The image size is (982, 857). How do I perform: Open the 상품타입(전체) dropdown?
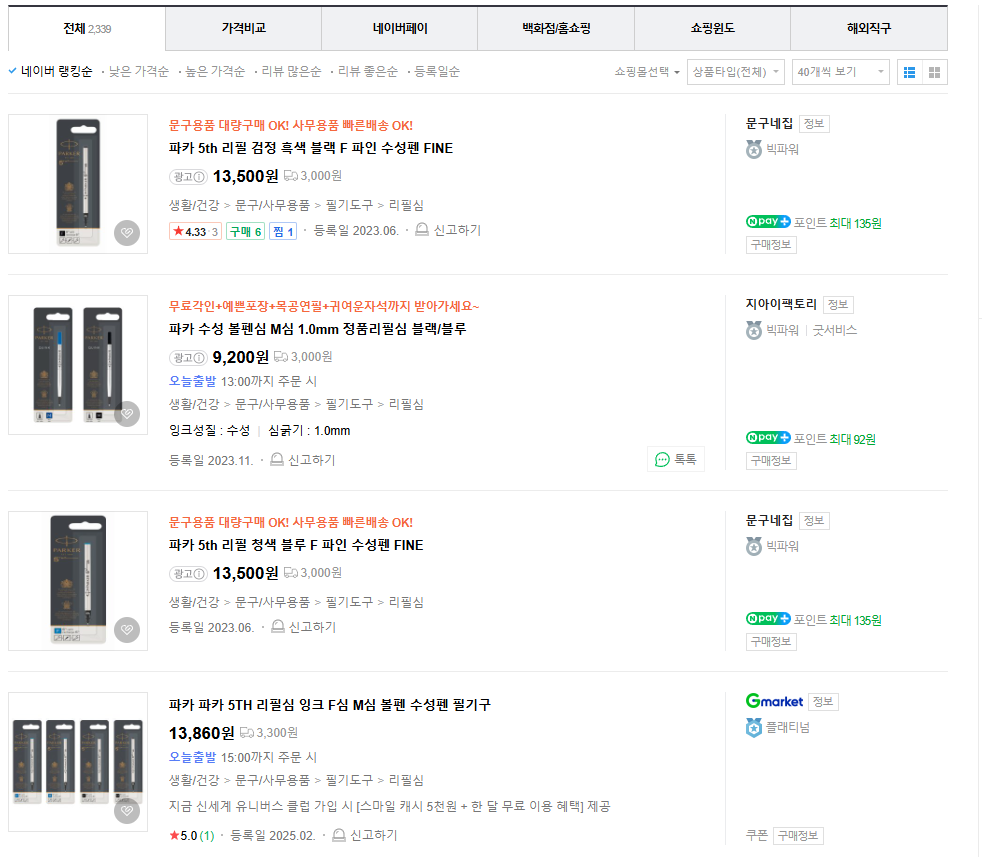coord(735,72)
